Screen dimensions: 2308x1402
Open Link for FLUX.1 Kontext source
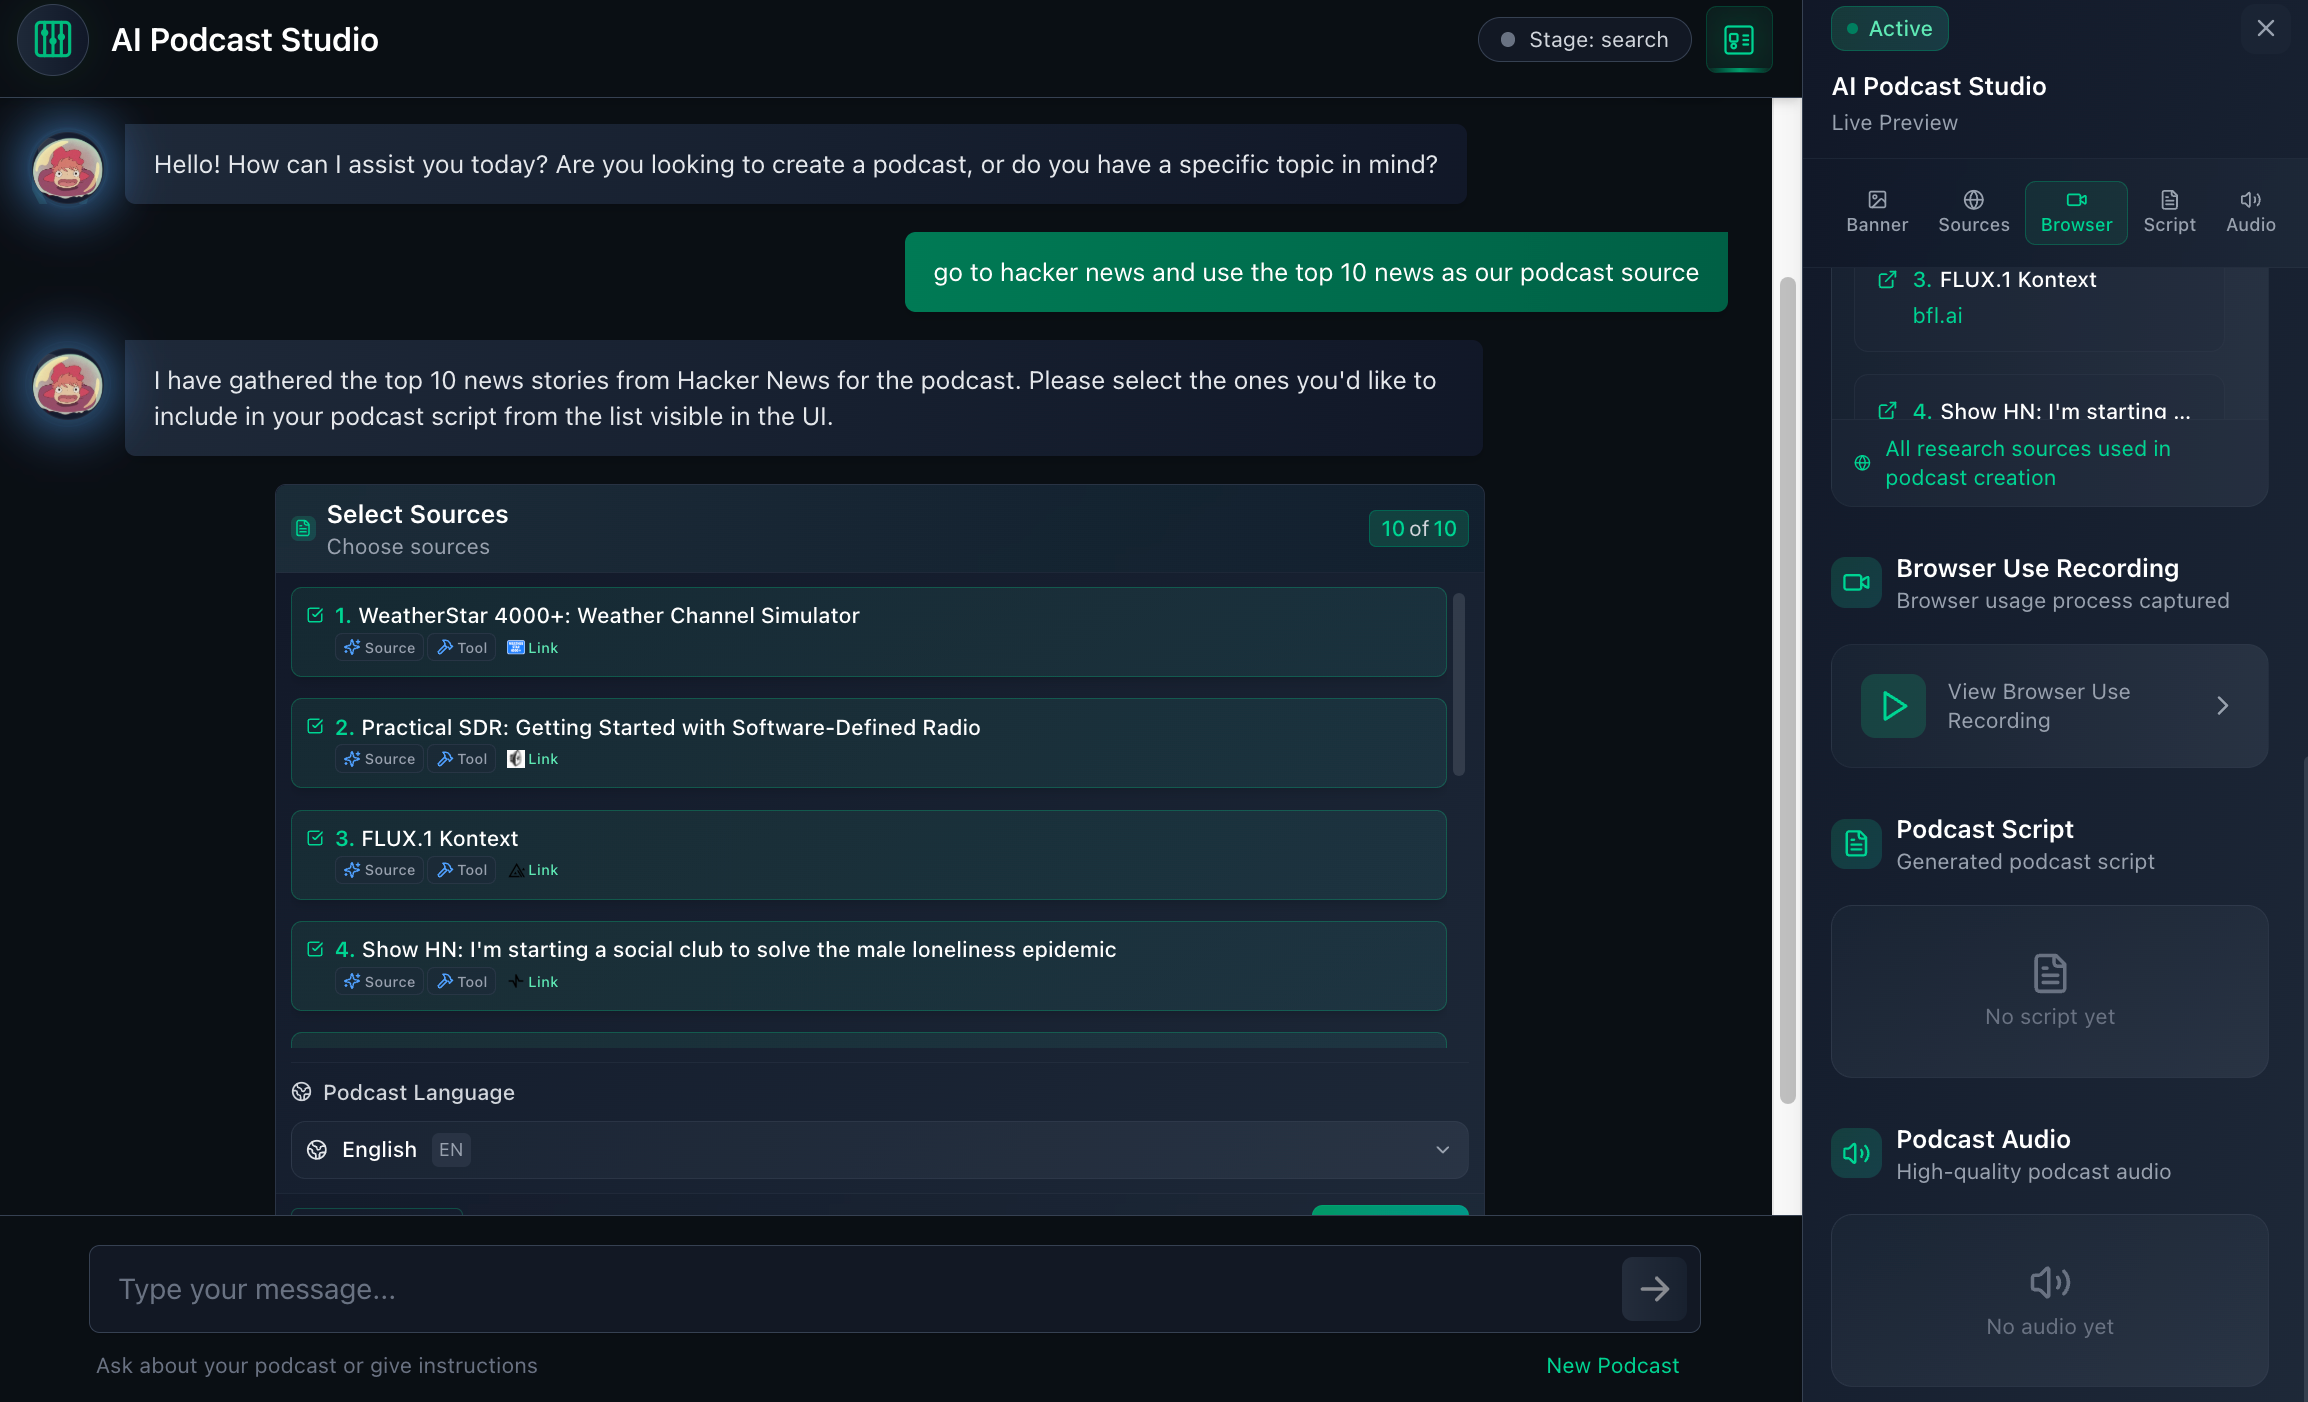click(533, 870)
